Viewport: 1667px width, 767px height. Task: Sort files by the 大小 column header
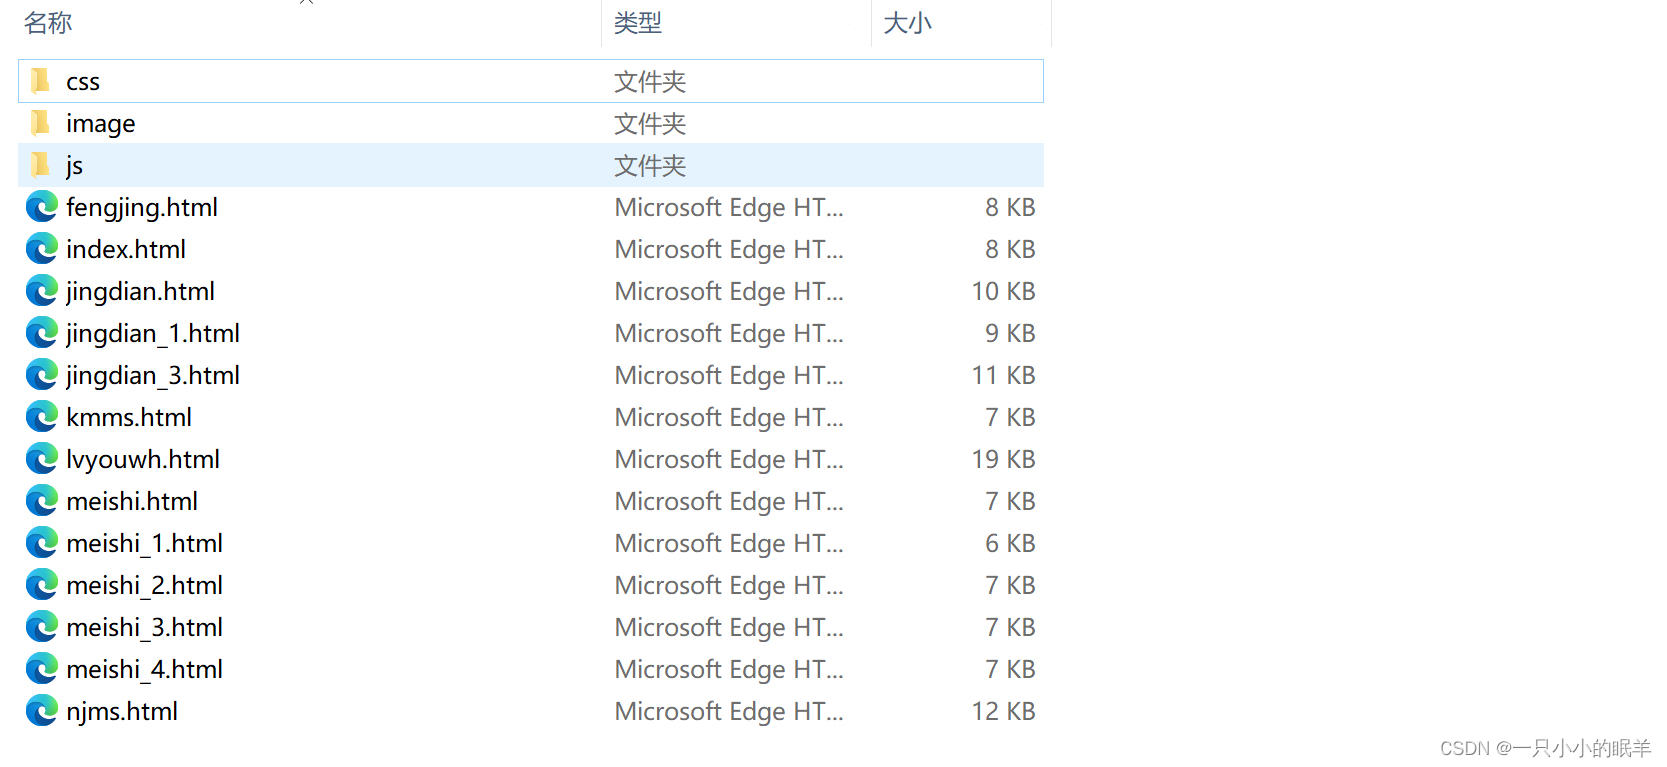pos(906,22)
